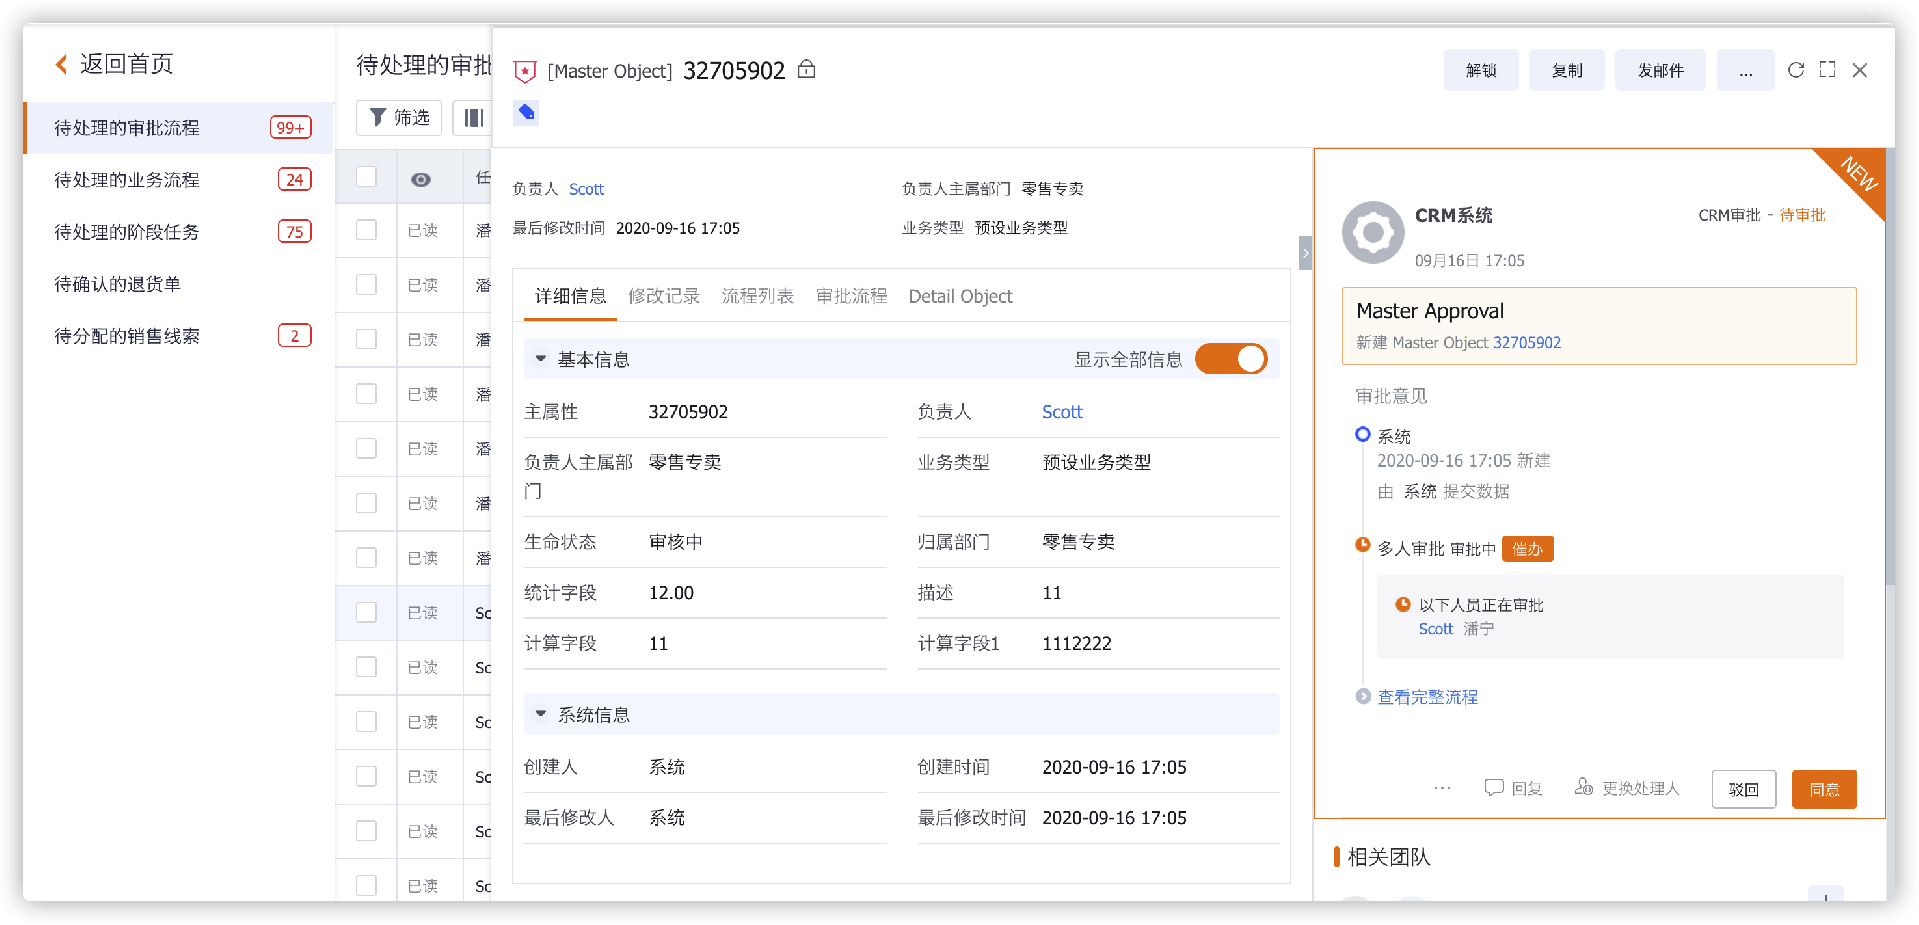Viewport: 1919px width, 925px height.
Task: Click the Master Object shield icon
Action: (525, 71)
